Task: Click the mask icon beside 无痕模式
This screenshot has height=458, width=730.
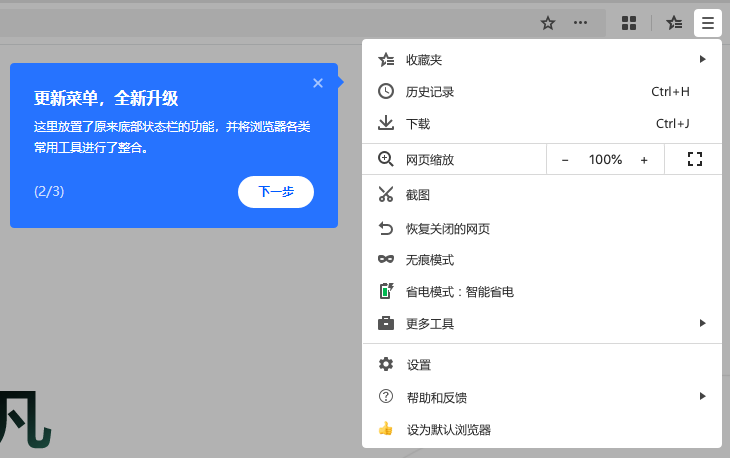Action: coord(385,259)
